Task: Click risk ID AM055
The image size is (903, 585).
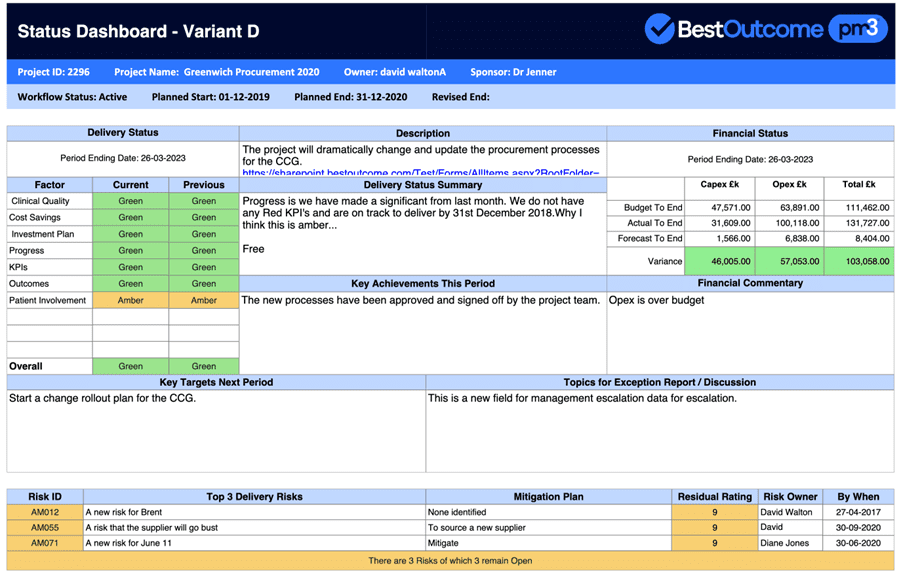Action: (x=45, y=528)
